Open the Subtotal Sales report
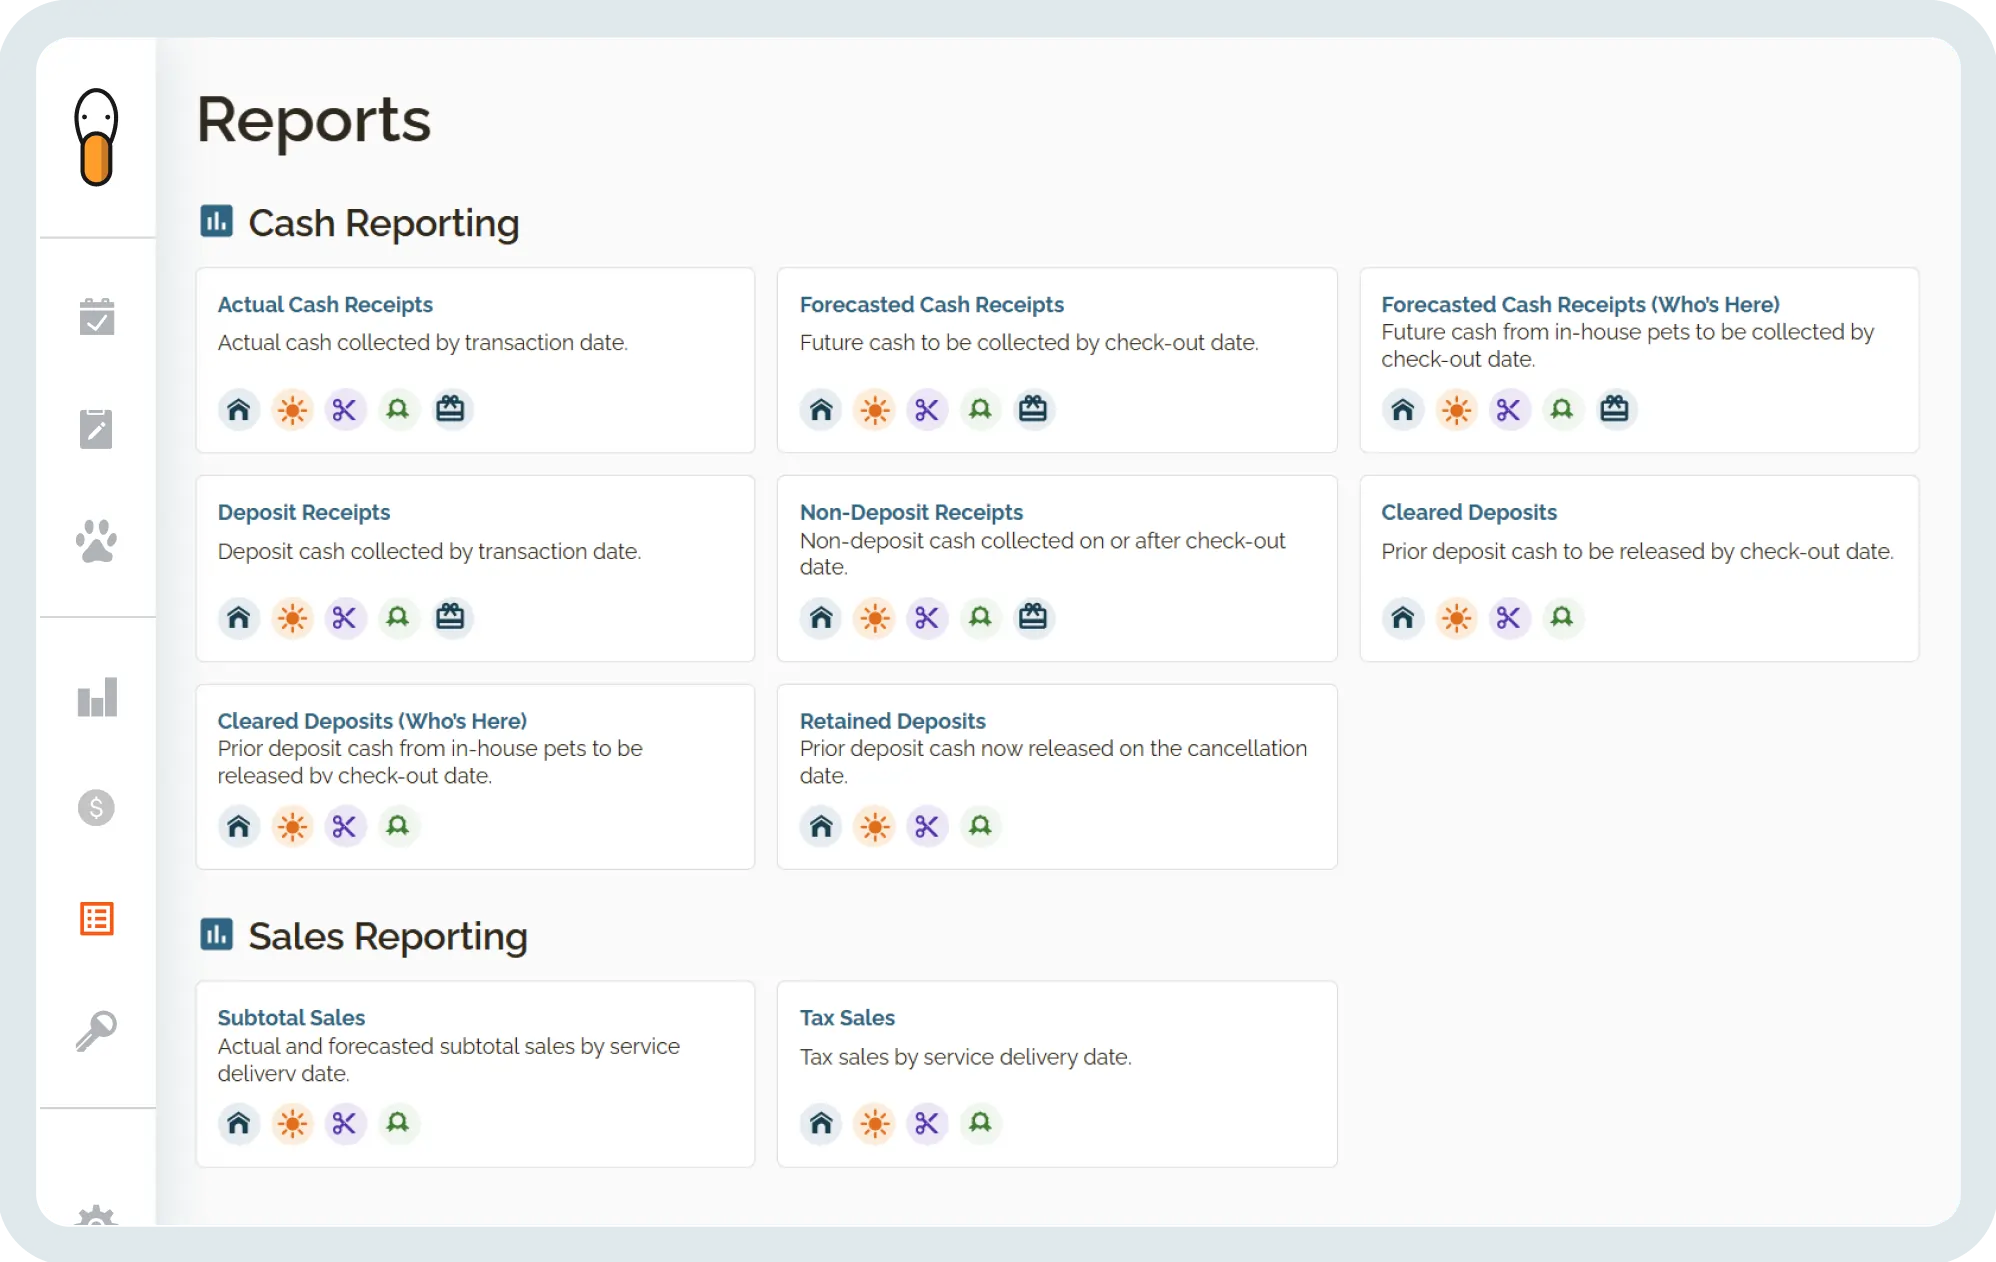Viewport: 1996px width, 1262px height. coord(291,1018)
